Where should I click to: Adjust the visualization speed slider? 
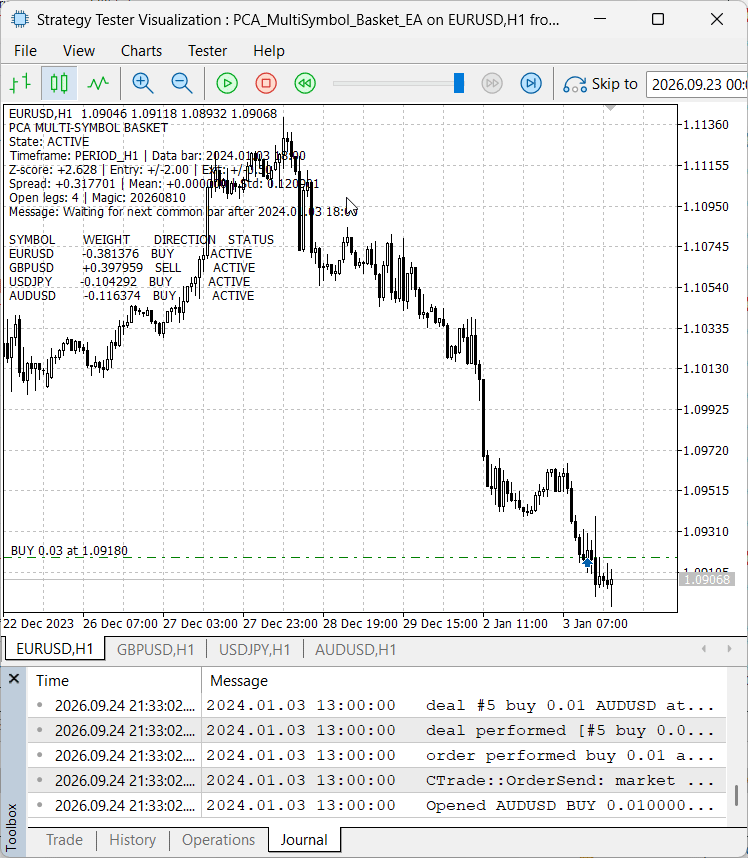459,83
